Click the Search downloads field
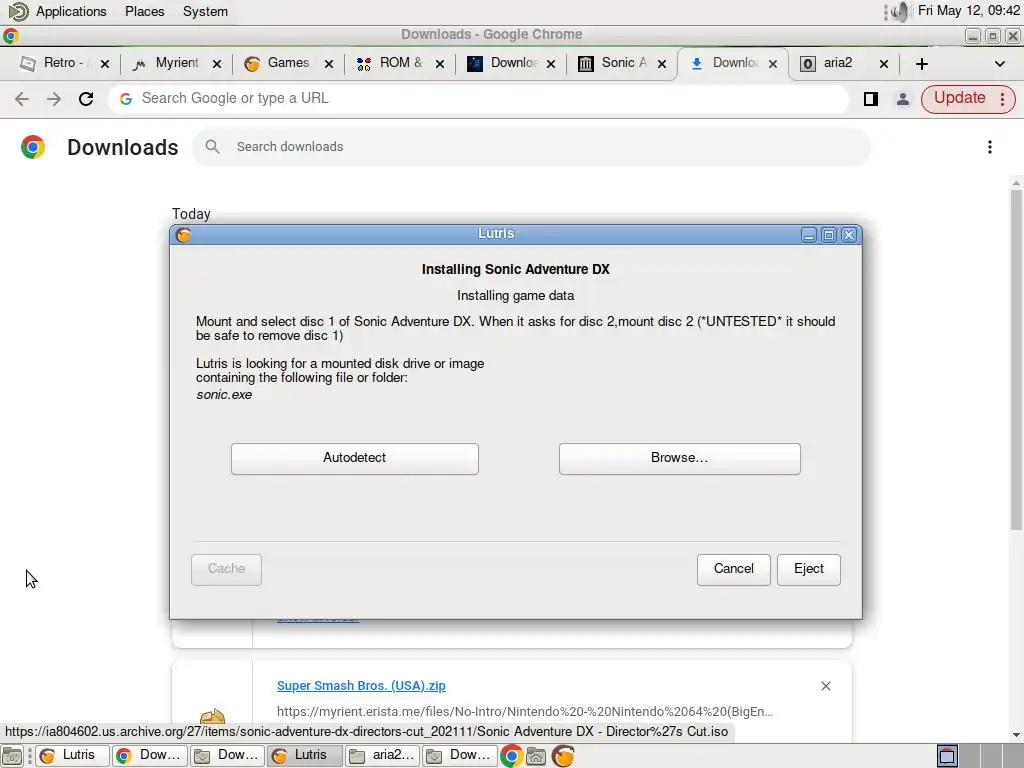Viewport: 1024px width, 768px height. click(x=531, y=147)
